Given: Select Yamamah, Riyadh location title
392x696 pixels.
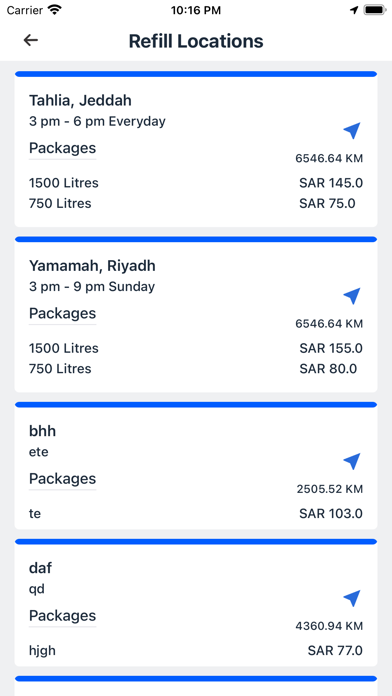Looking at the screenshot, I should click(92, 266).
